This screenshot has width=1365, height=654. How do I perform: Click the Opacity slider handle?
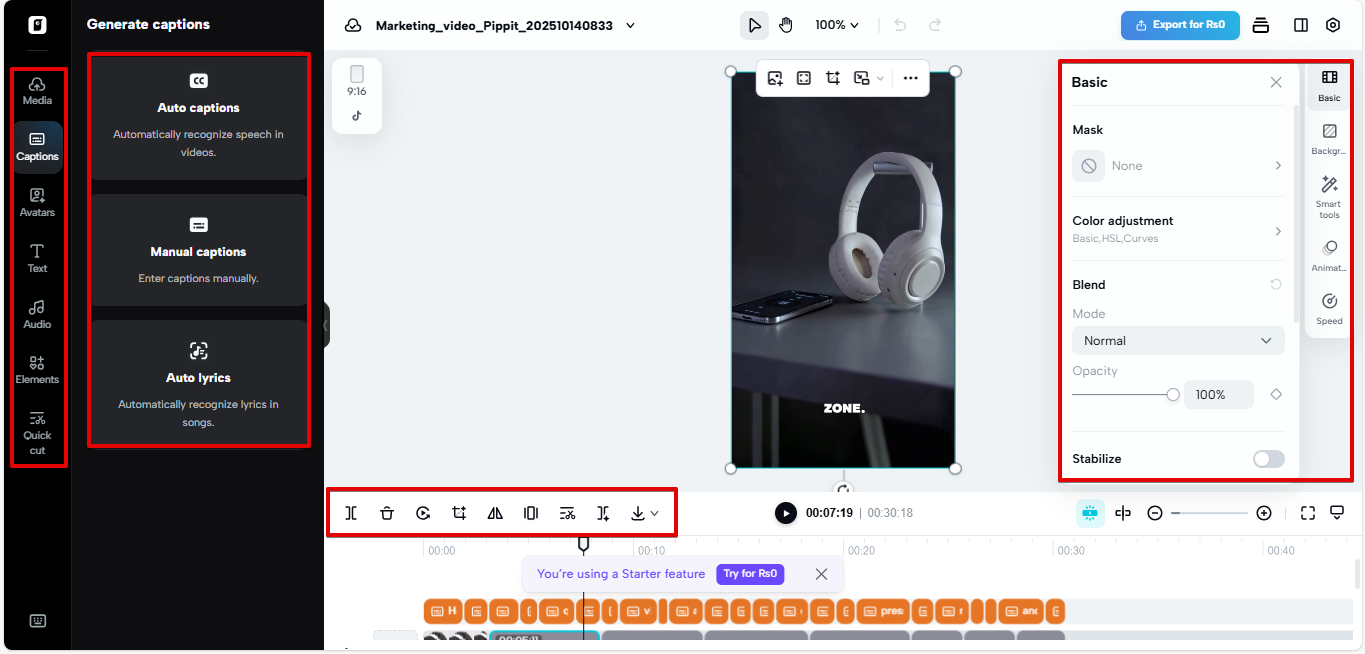pyautogui.click(x=1172, y=394)
